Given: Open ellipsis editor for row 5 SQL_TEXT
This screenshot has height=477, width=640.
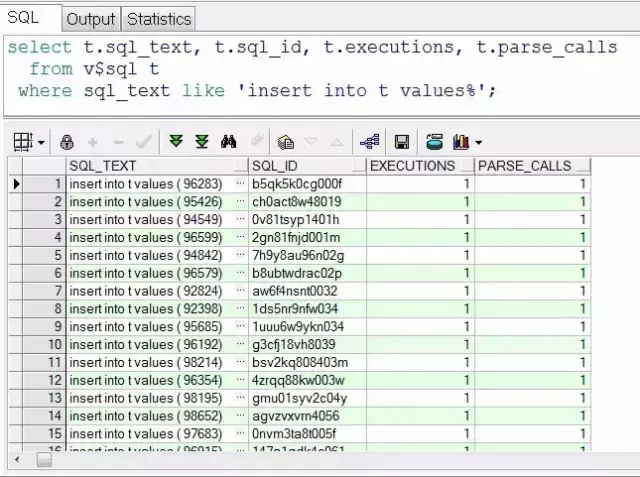Looking at the screenshot, I should click(240, 255).
